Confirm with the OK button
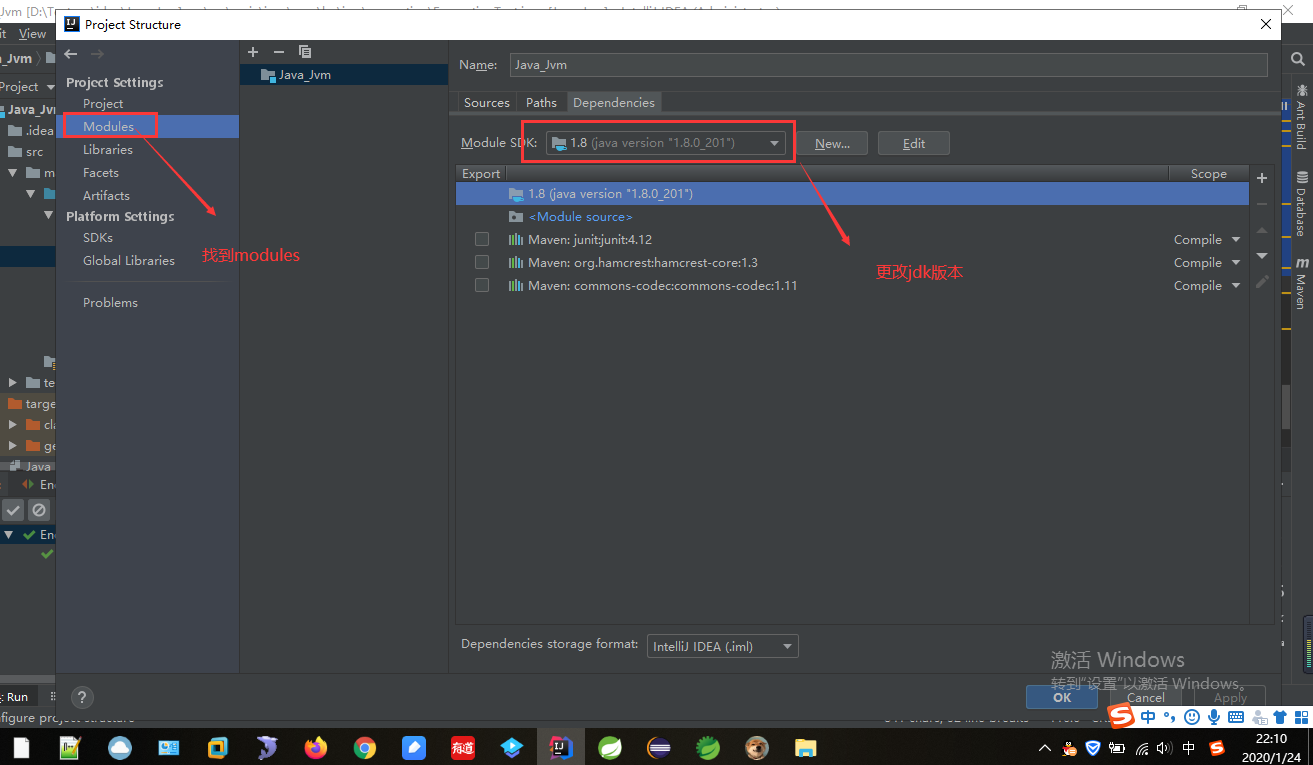Image resolution: width=1313 pixels, height=765 pixels. pos(1062,697)
